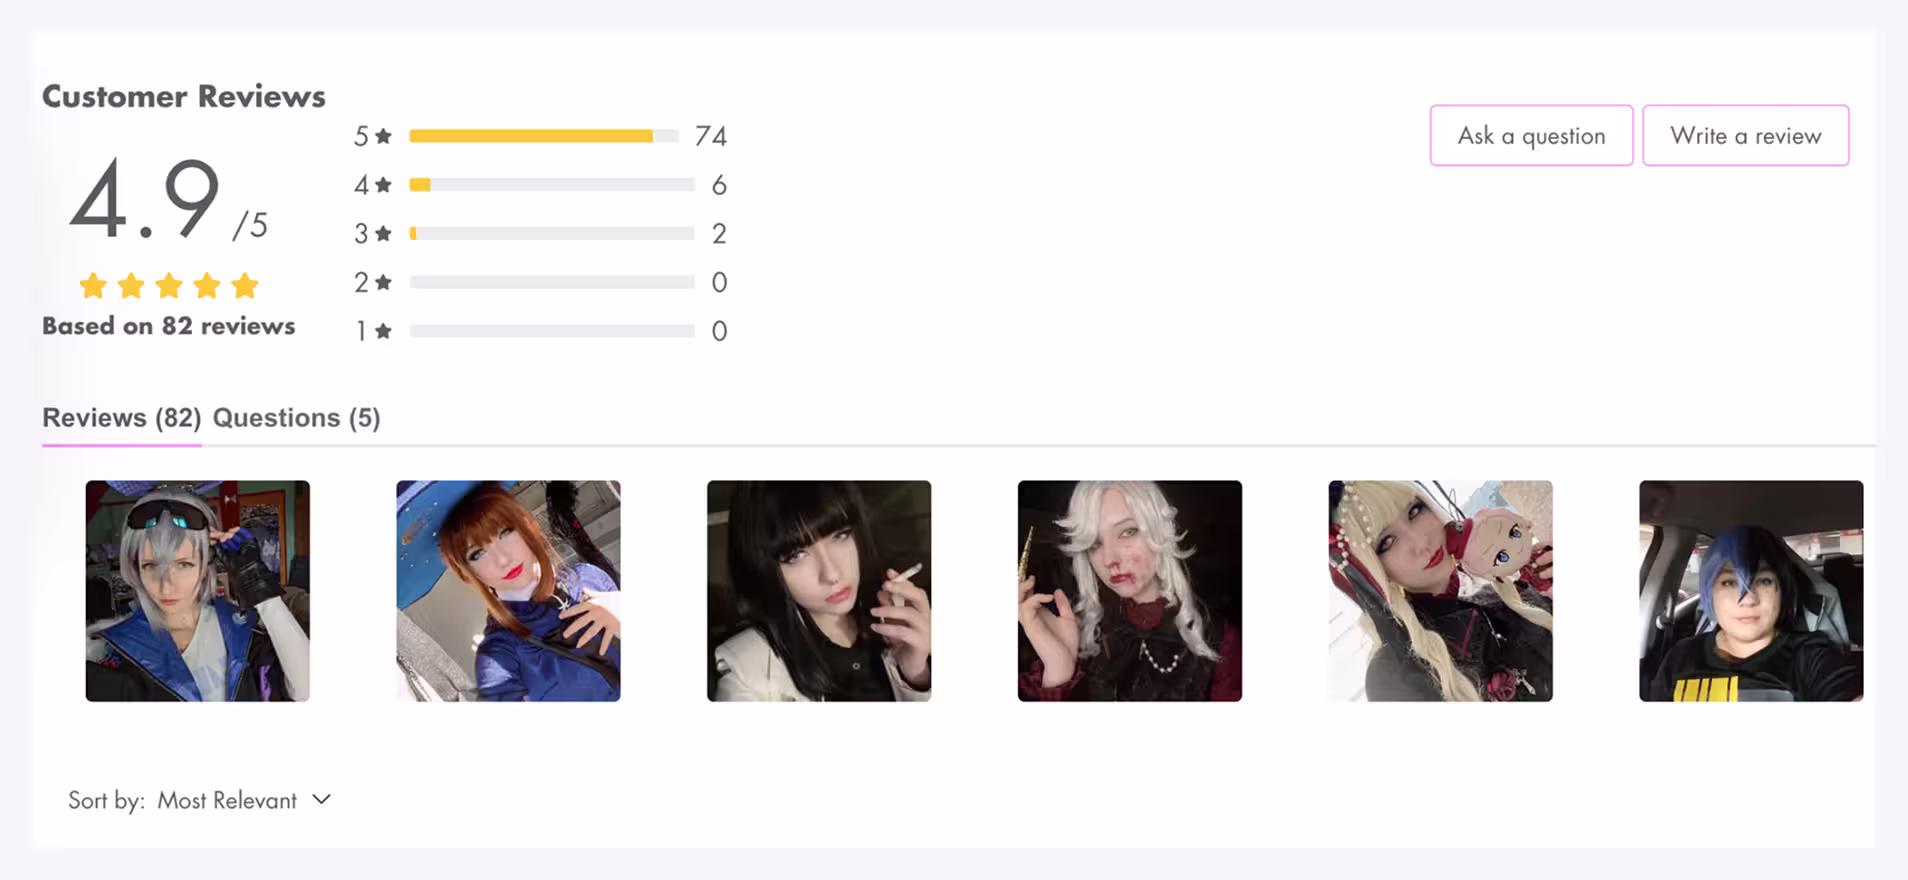Pick the 1 star rating row

[x=540, y=331]
